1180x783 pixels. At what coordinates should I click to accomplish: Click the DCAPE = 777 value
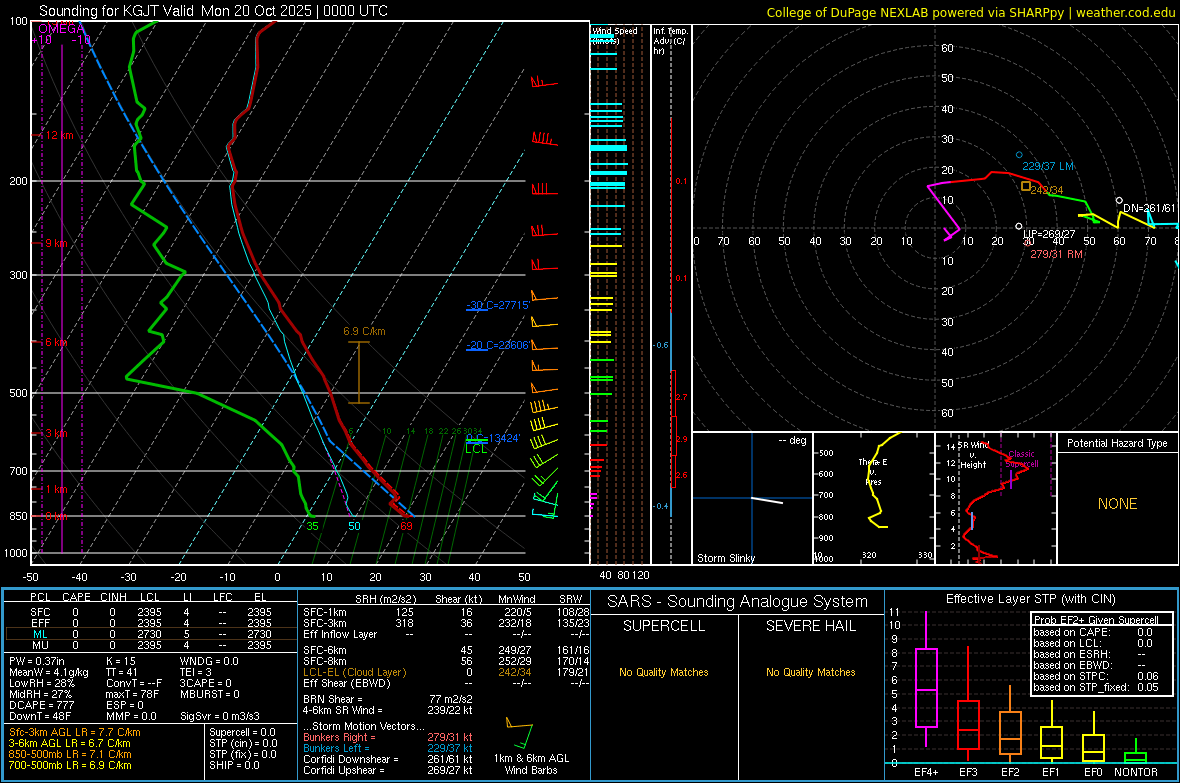[x=41, y=705]
